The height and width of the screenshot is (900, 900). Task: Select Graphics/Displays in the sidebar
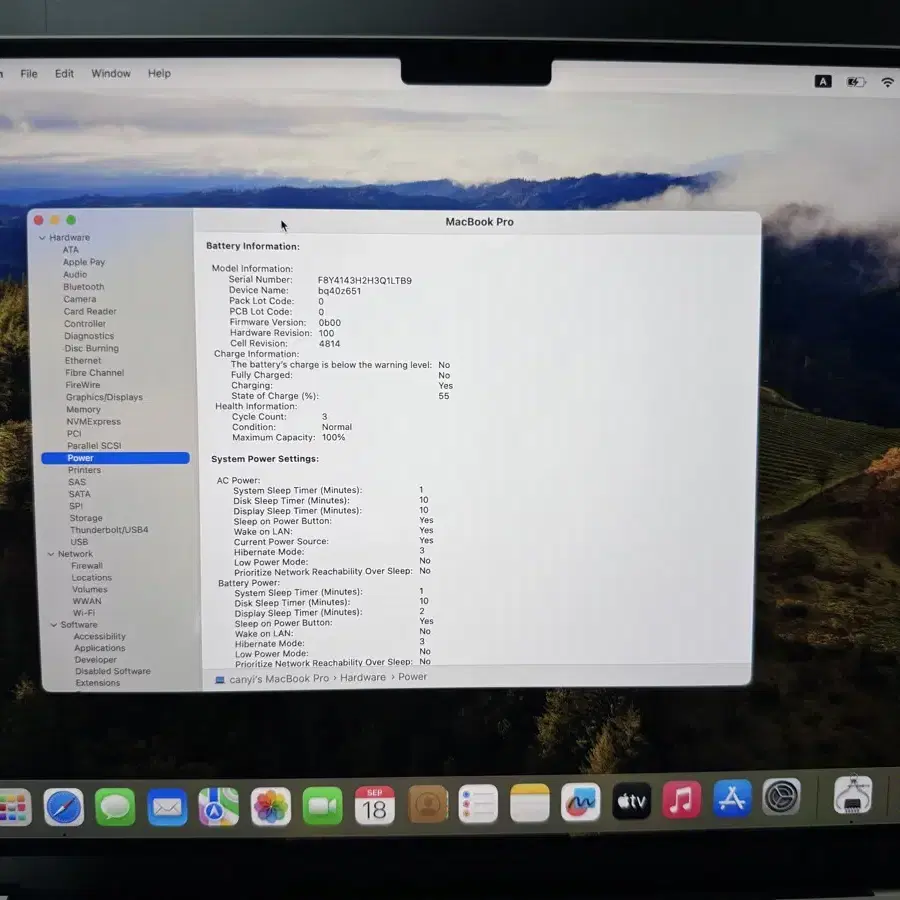[104, 397]
